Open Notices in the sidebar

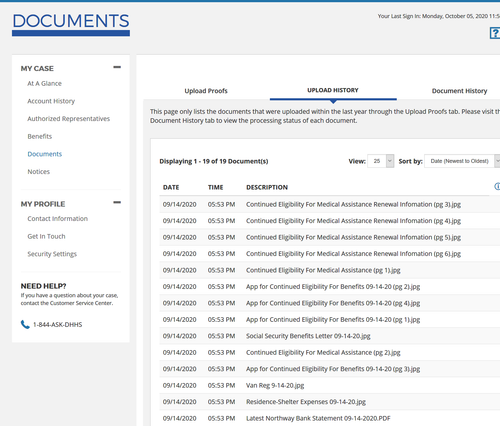tap(39, 172)
